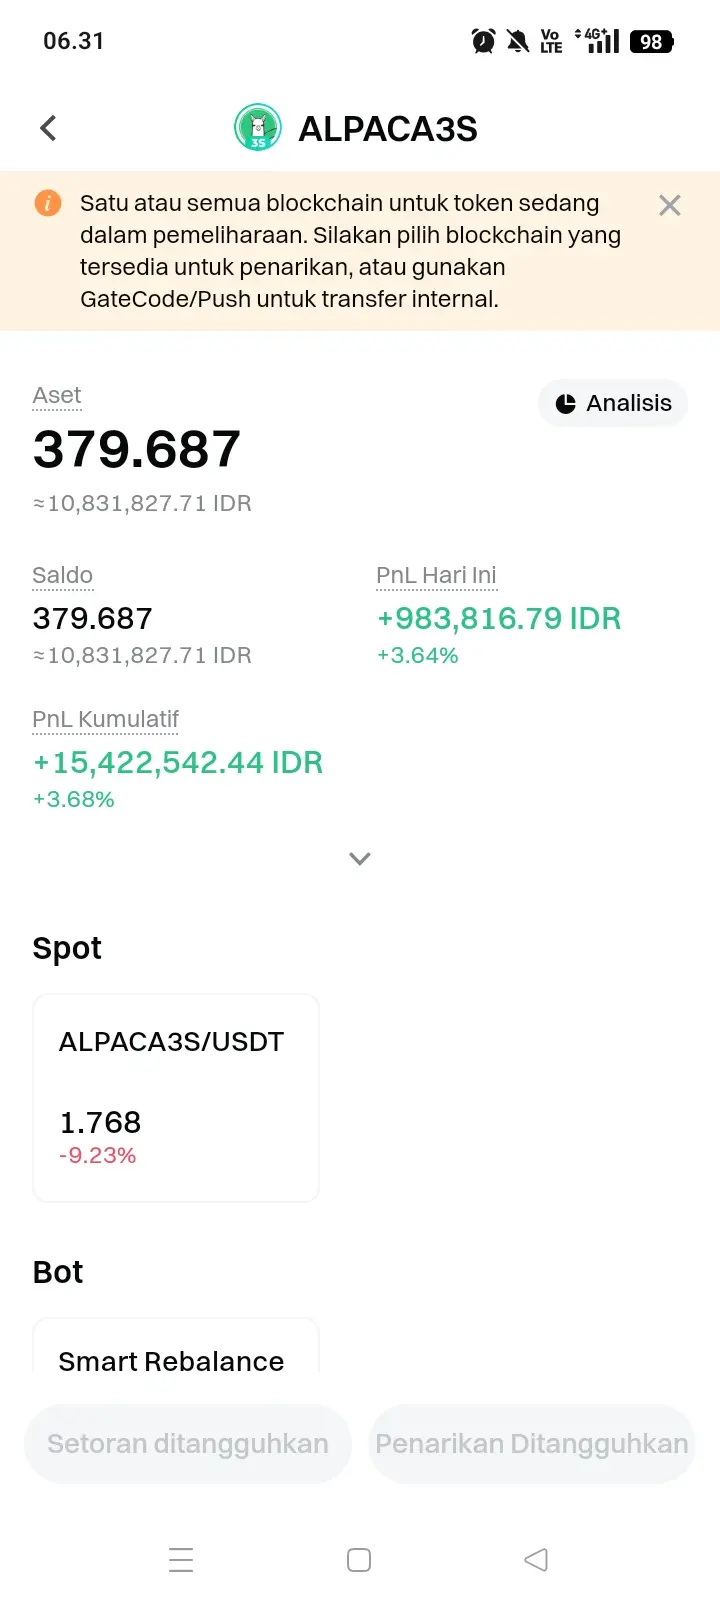Tap the ALPACA3S token logo
720x1604 pixels.
[x=258, y=128]
